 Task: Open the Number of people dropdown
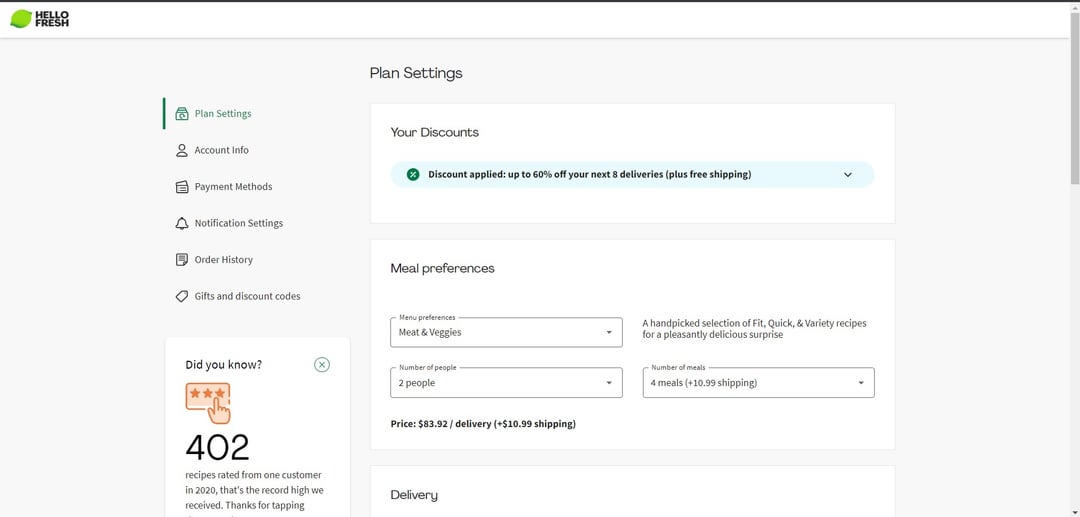(x=505, y=383)
